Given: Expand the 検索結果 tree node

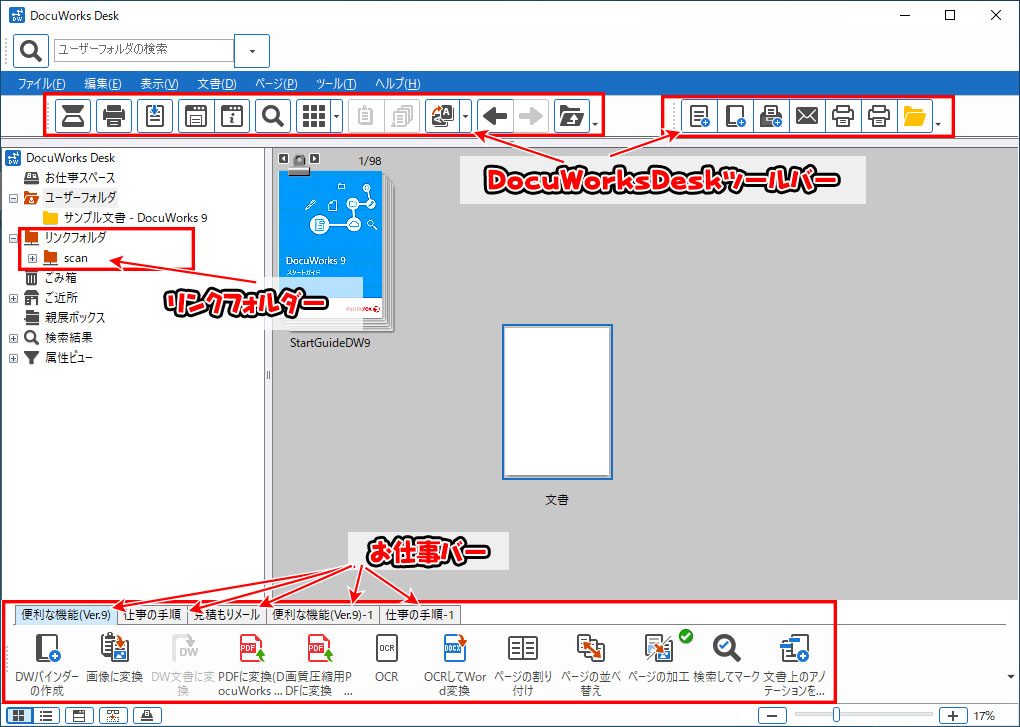Looking at the screenshot, I should [13, 338].
